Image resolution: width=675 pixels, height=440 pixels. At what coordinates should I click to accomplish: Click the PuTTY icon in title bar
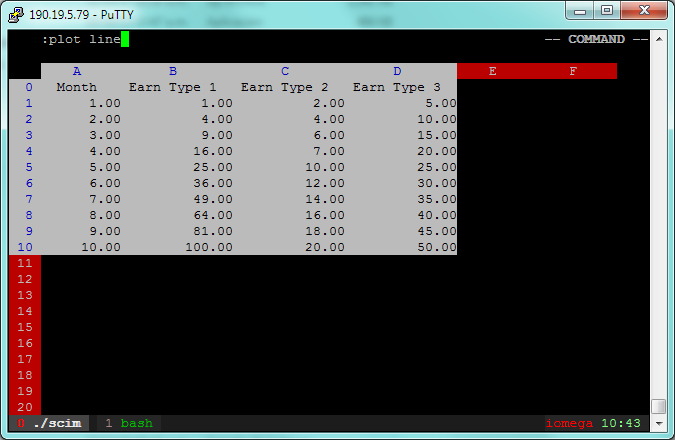coord(16,14)
